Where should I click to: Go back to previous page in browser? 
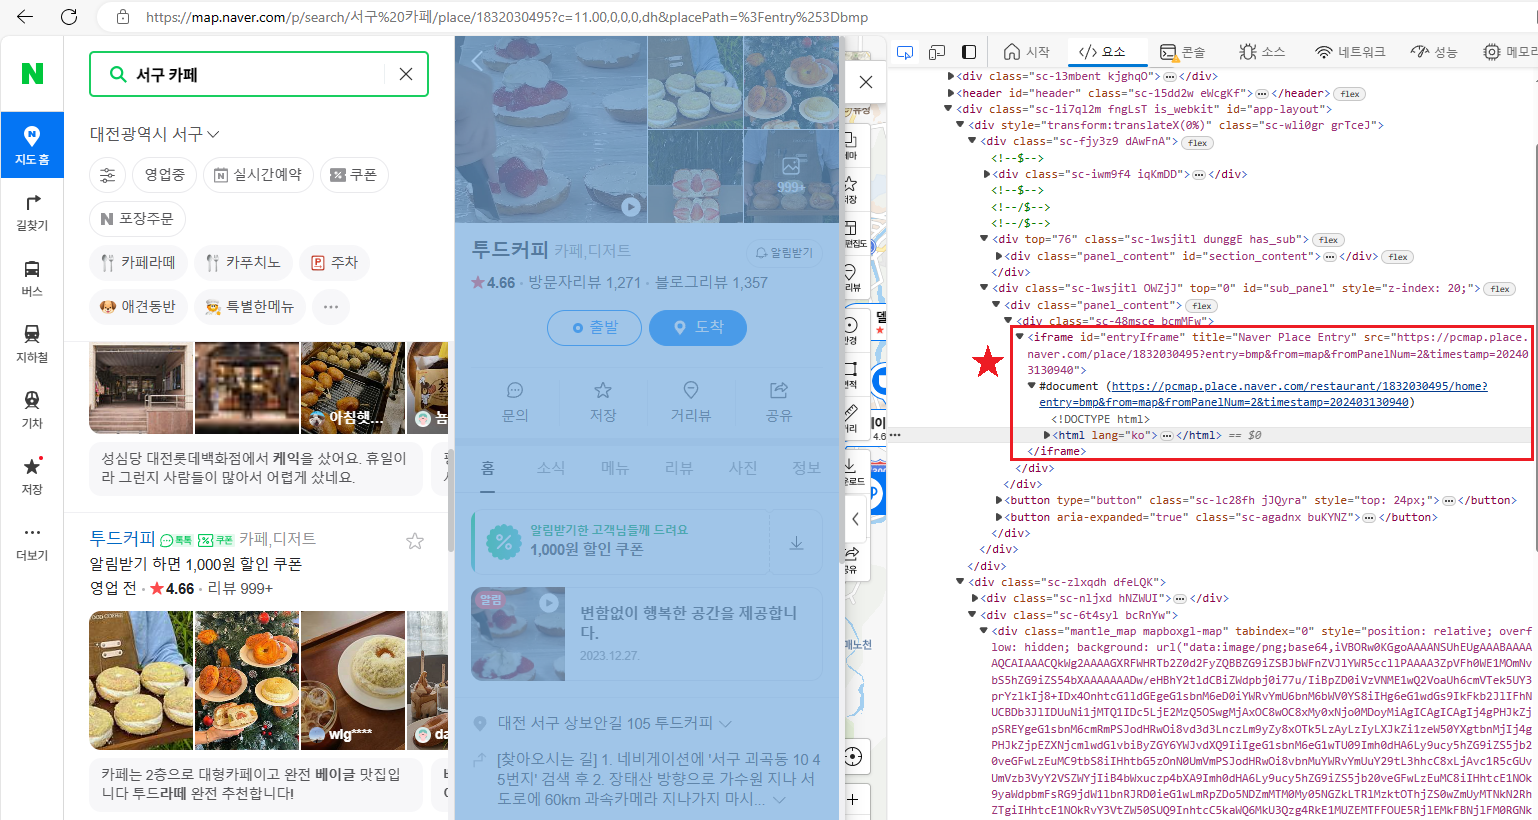[25, 17]
